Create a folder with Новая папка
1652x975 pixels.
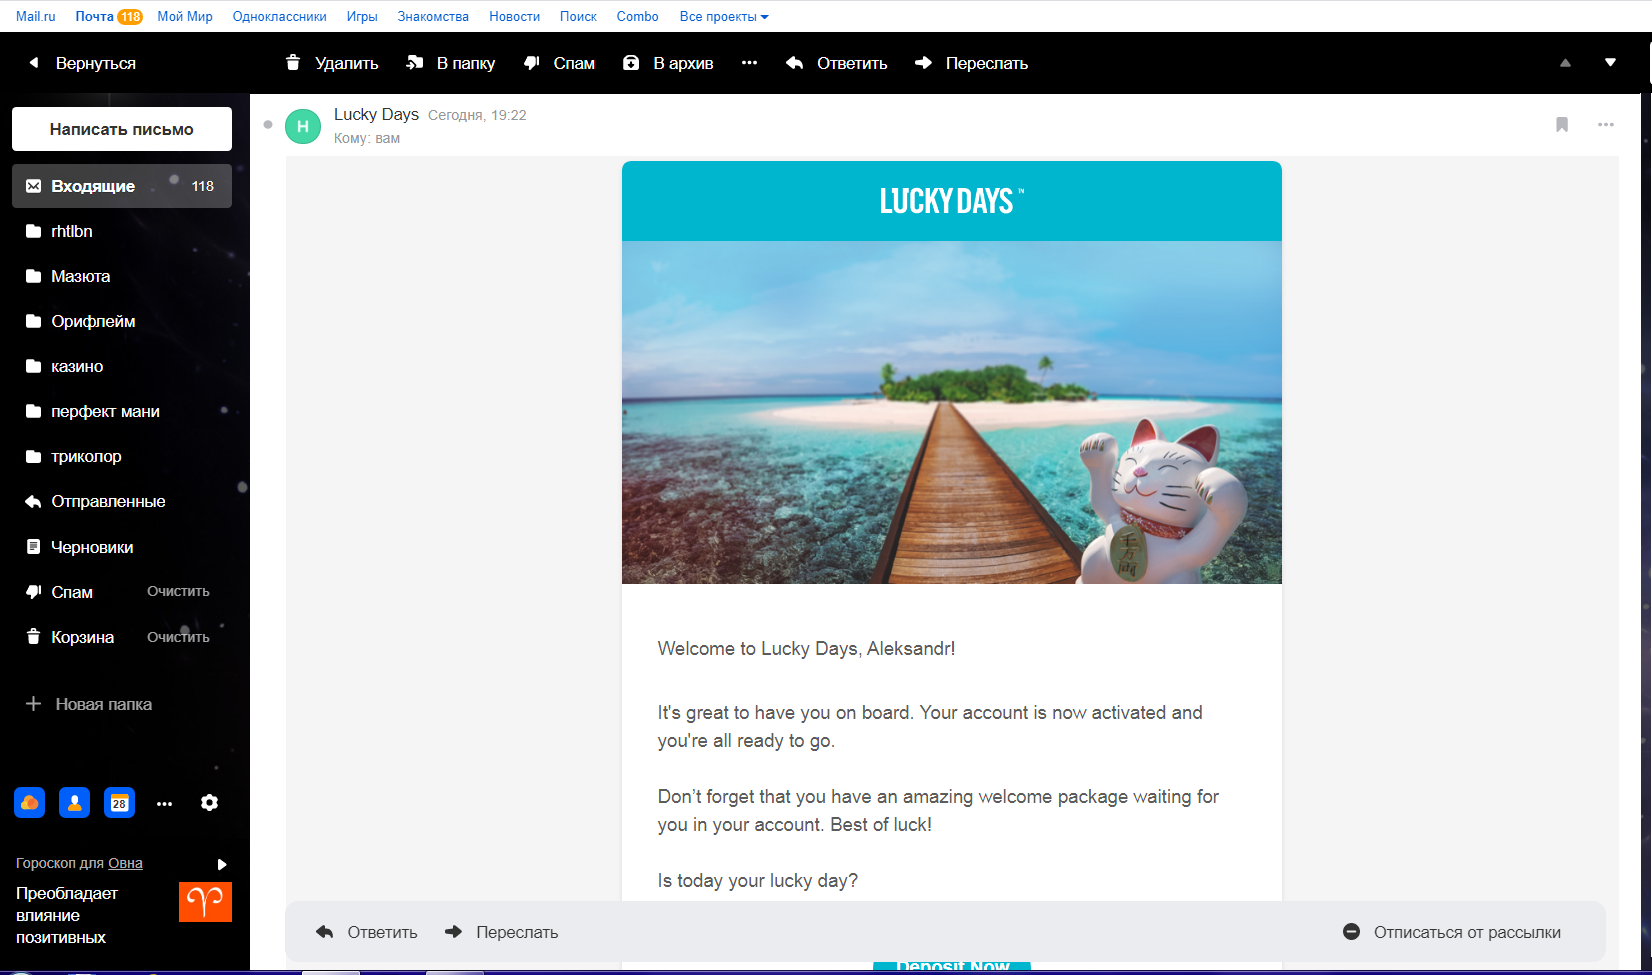coord(89,704)
